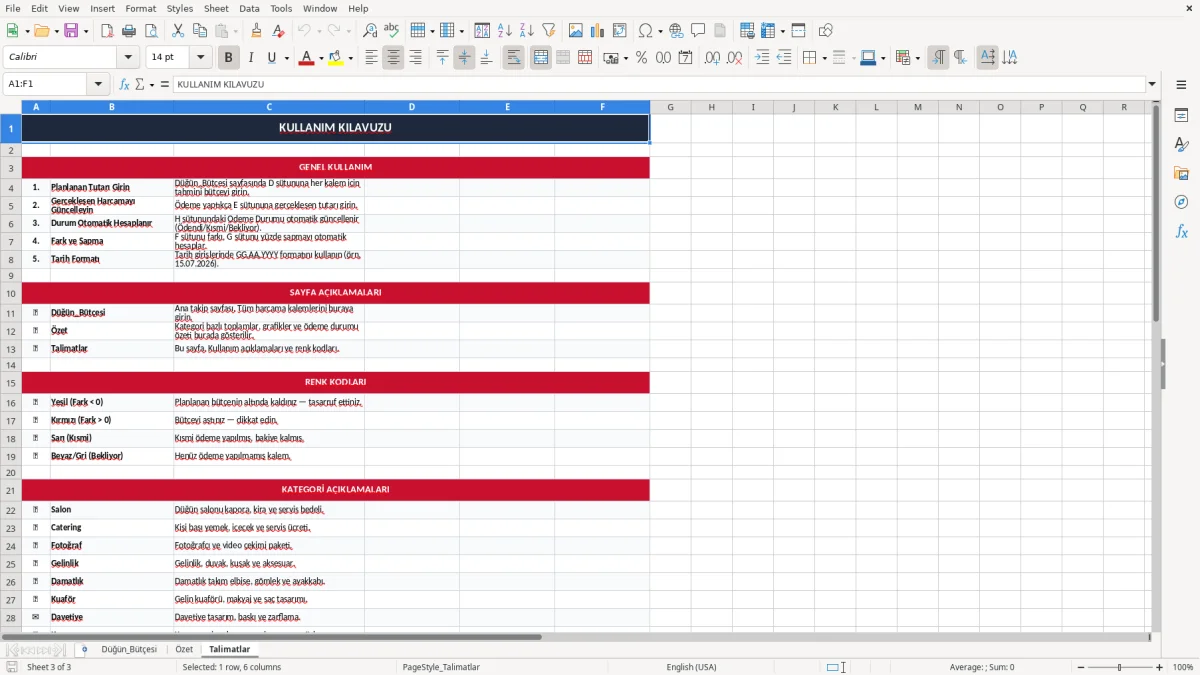
Task: Open Sidebar Properties panel icon
Action: pyautogui.click(x=1181, y=116)
